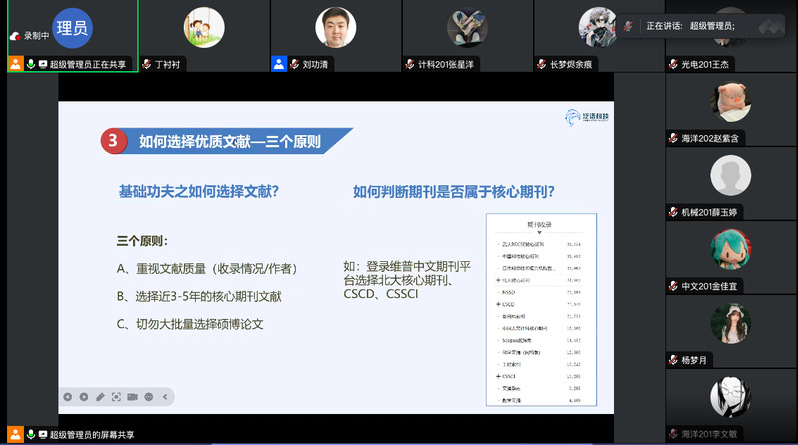Click the orange host icon beside 超级管理员正在共享
Image resolution: width=798 pixels, height=445 pixels.
click(16, 64)
